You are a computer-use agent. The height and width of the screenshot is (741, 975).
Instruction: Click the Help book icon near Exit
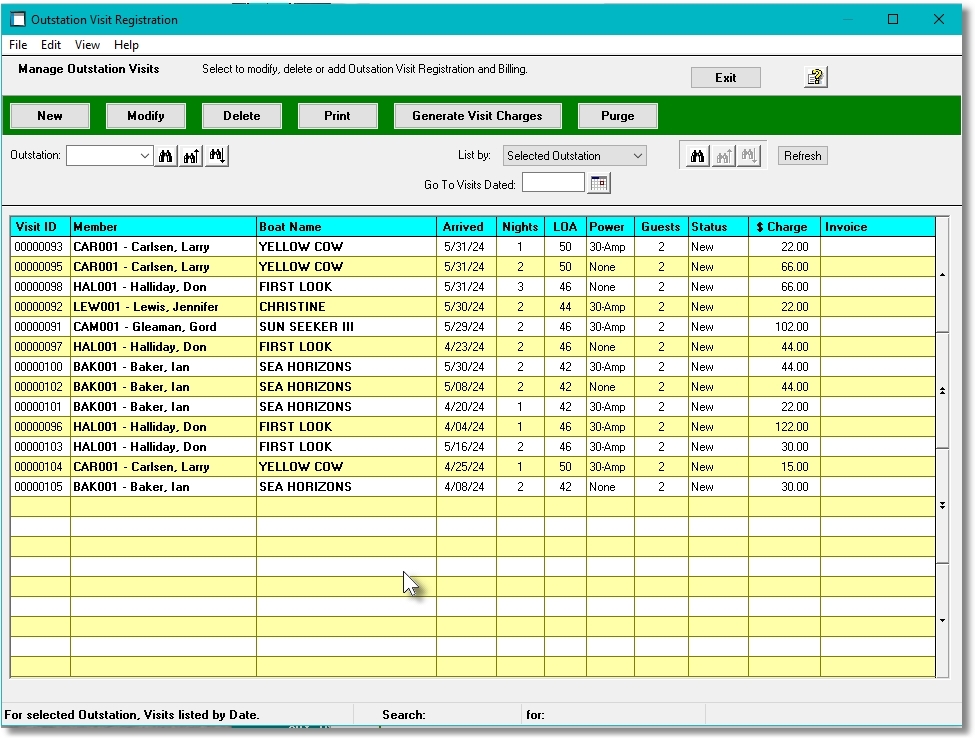pos(815,76)
